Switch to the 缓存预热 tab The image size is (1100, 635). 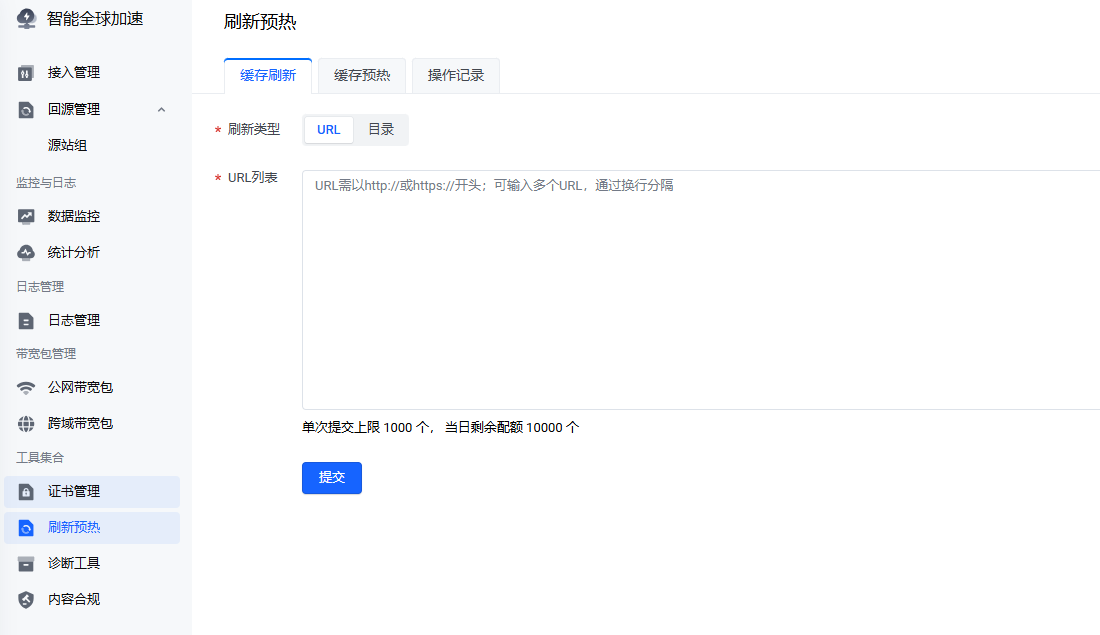click(x=362, y=76)
